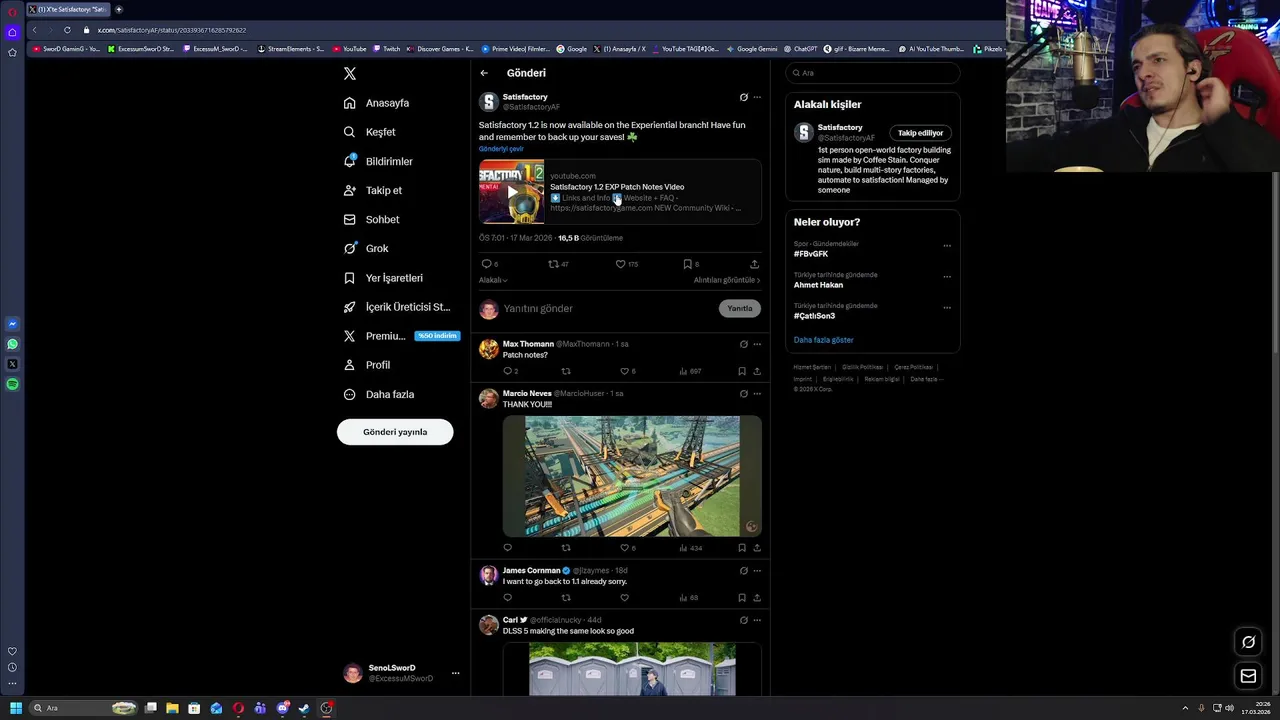Bookmark the main Satisfactory post
Screen dimensions: 1280x720
(x=687, y=264)
